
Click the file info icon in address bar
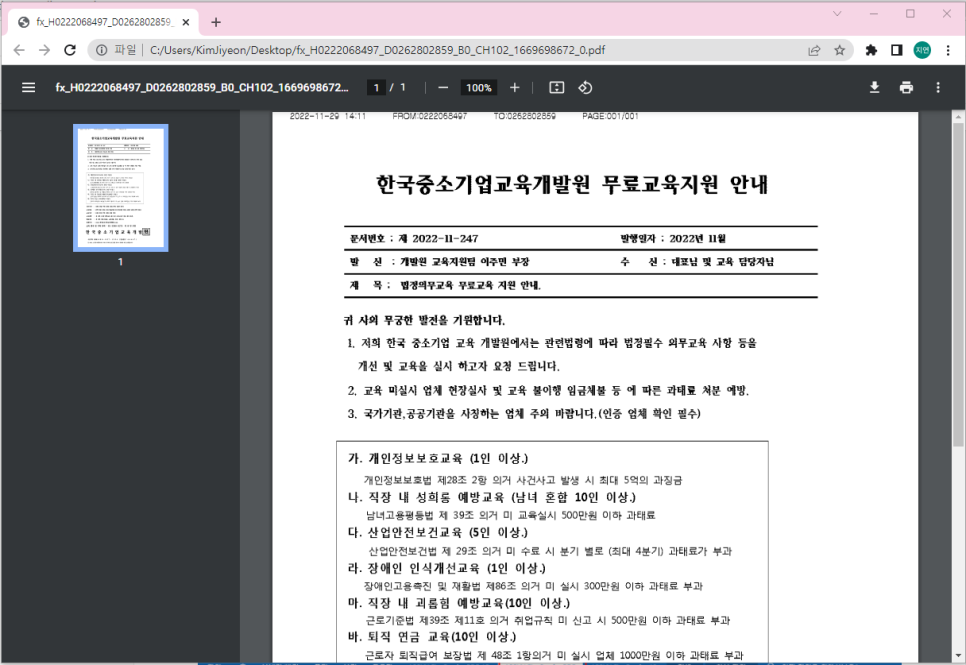pyautogui.click(x=102, y=50)
